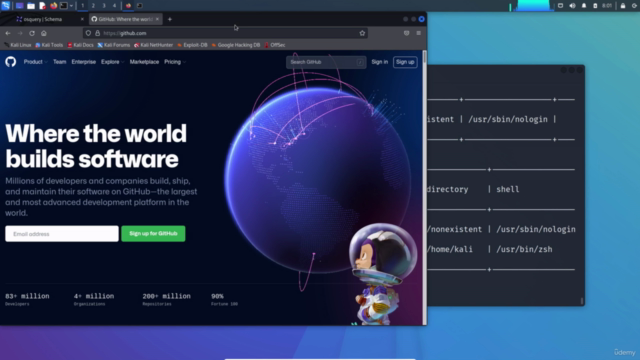Select the Firefox window in taskbar
The height and width of the screenshot is (360, 640).
click(x=128, y=6)
